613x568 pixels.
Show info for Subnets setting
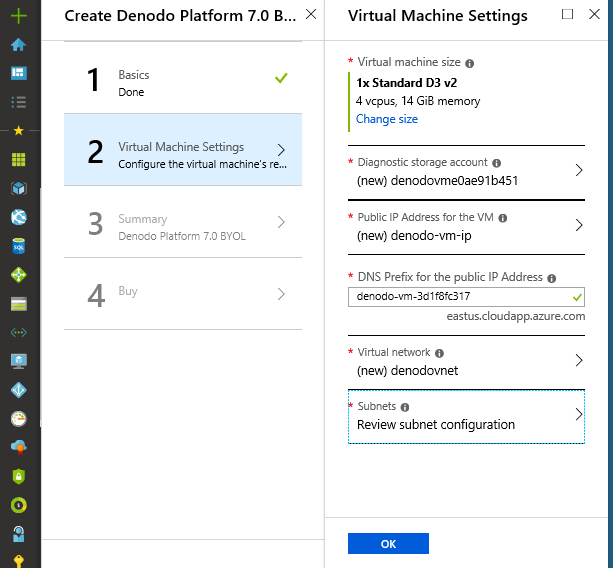[405, 407]
